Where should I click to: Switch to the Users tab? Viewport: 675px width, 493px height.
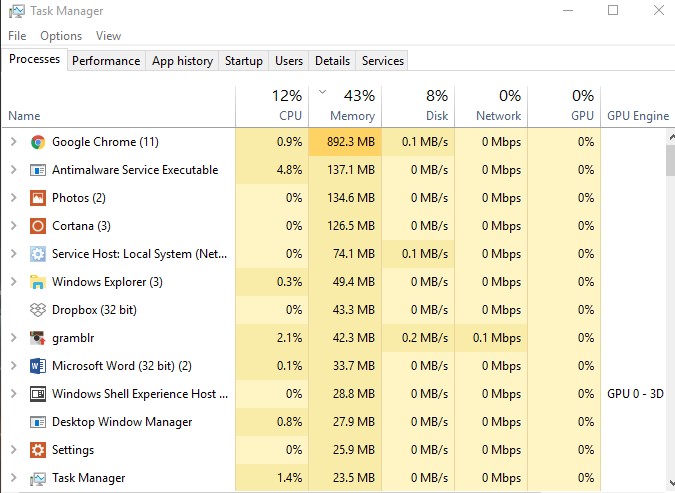(289, 61)
